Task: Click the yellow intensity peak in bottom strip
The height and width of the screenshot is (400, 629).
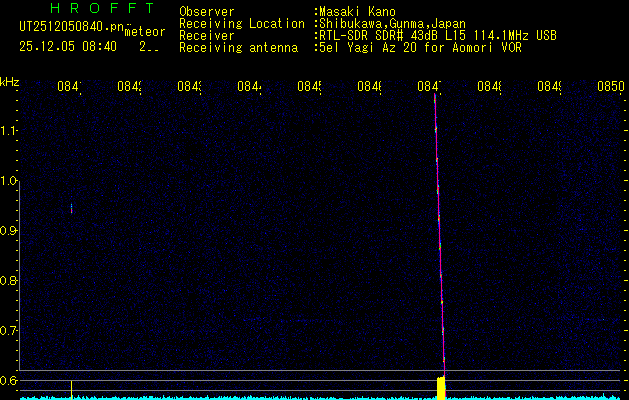Action: pyautogui.click(x=441, y=387)
